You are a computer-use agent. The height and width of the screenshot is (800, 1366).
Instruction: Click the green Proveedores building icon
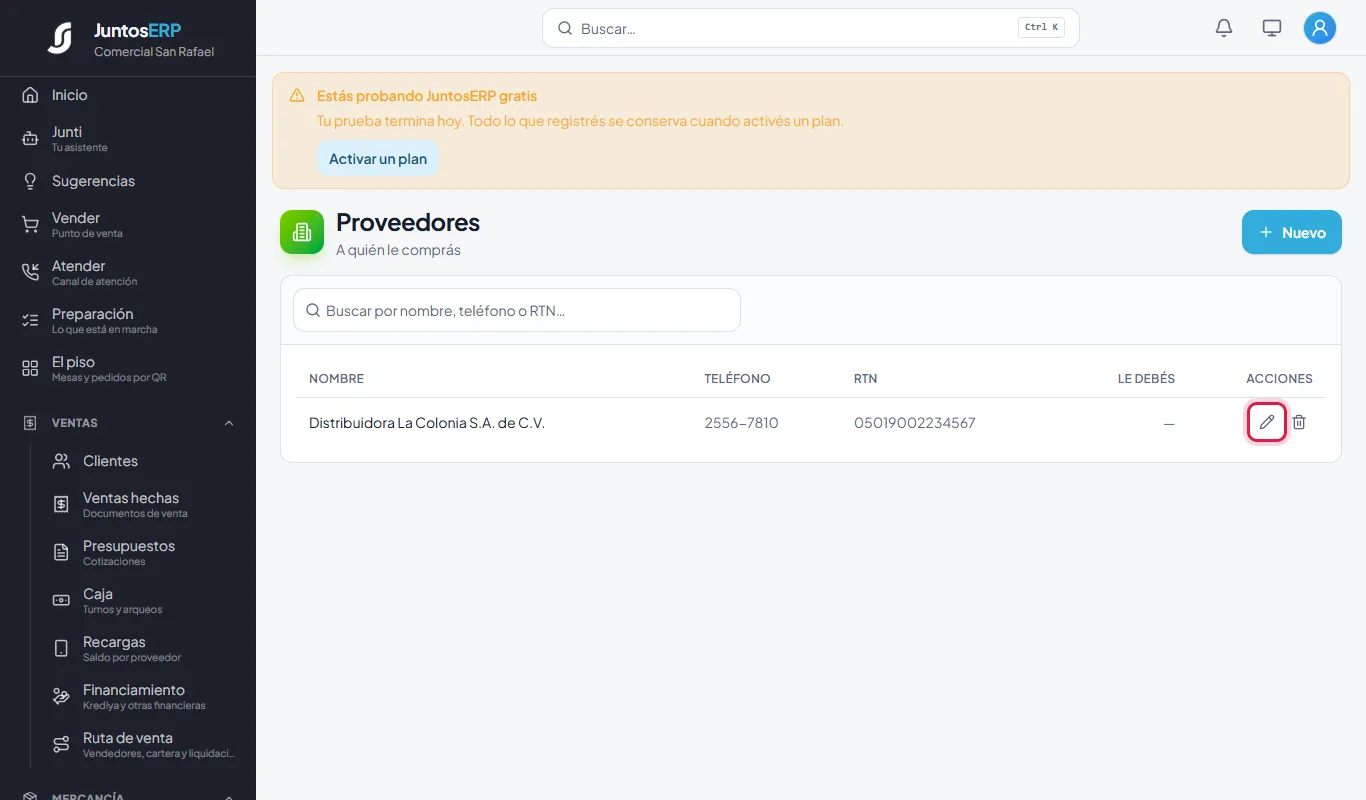(x=302, y=232)
